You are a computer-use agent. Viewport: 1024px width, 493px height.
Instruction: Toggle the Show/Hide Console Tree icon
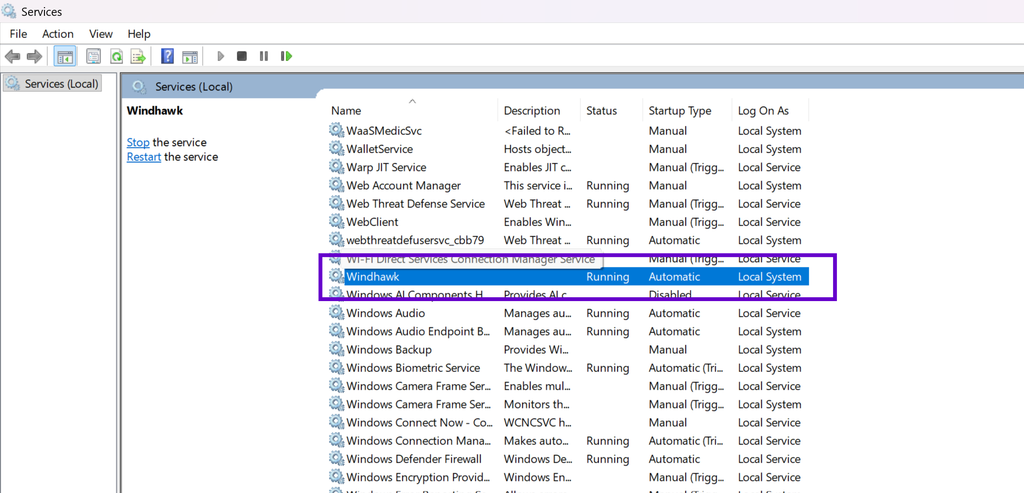coord(65,56)
